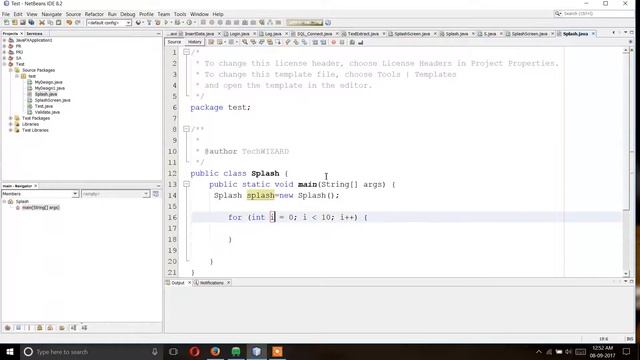
Task: Click Last Edit icon in editor toolbar
Action: [x=211, y=42]
